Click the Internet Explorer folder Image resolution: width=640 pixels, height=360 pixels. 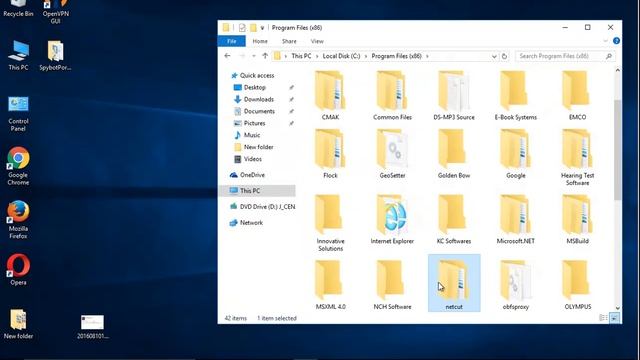tap(392, 220)
